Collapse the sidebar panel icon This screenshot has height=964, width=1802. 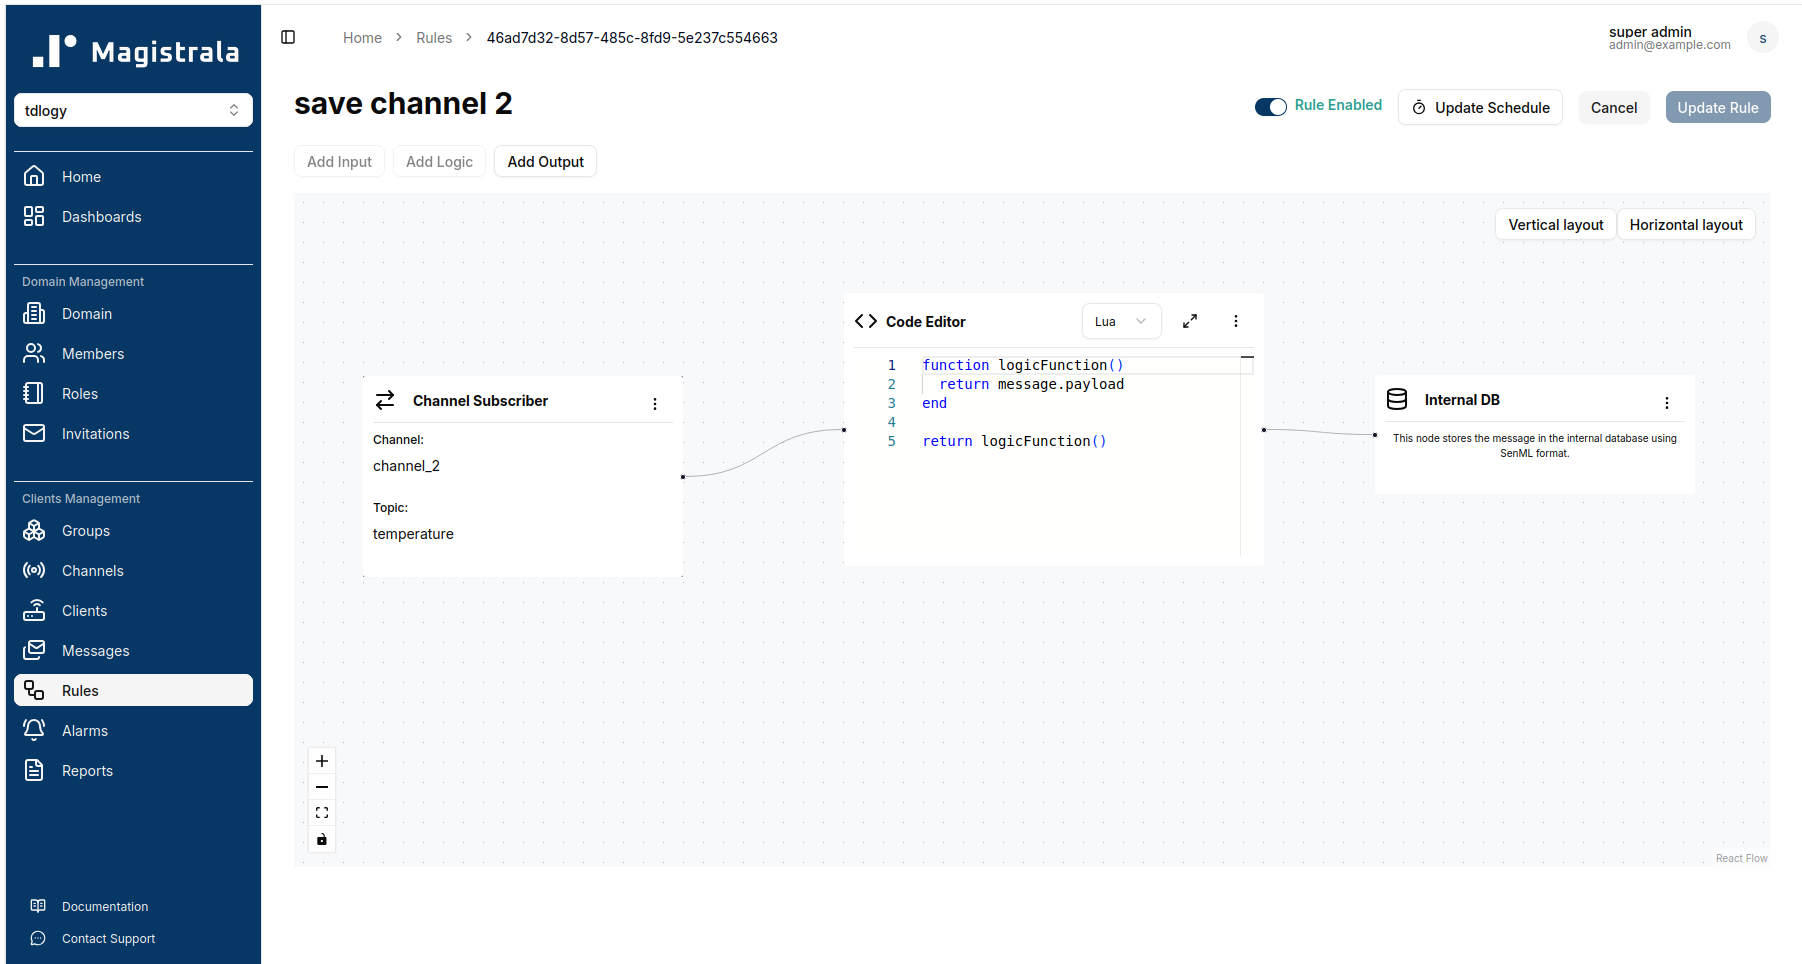[288, 37]
